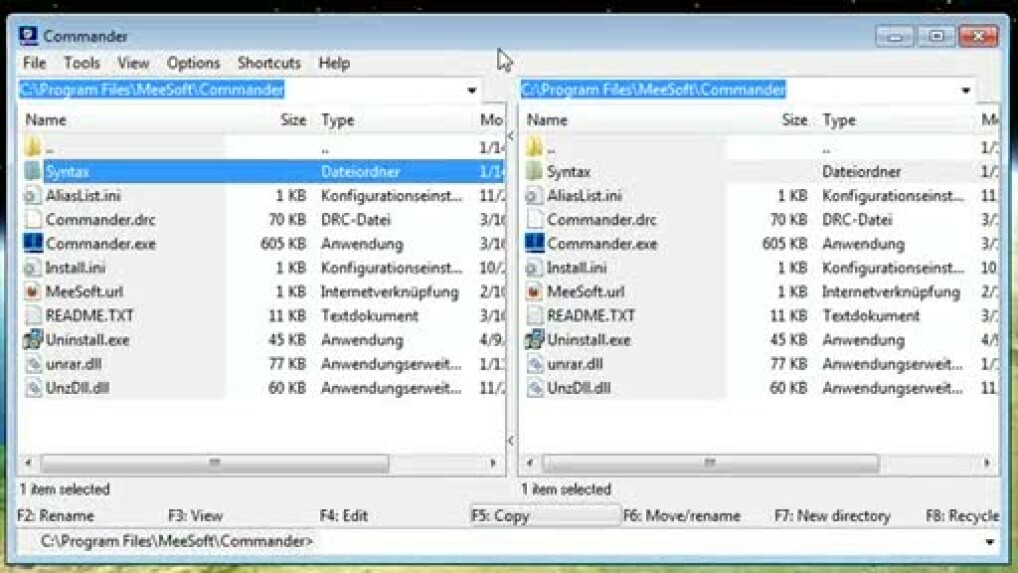Expand the right pane path dropdown
Image resolution: width=1018 pixels, height=573 pixels.
tap(965, 91)
